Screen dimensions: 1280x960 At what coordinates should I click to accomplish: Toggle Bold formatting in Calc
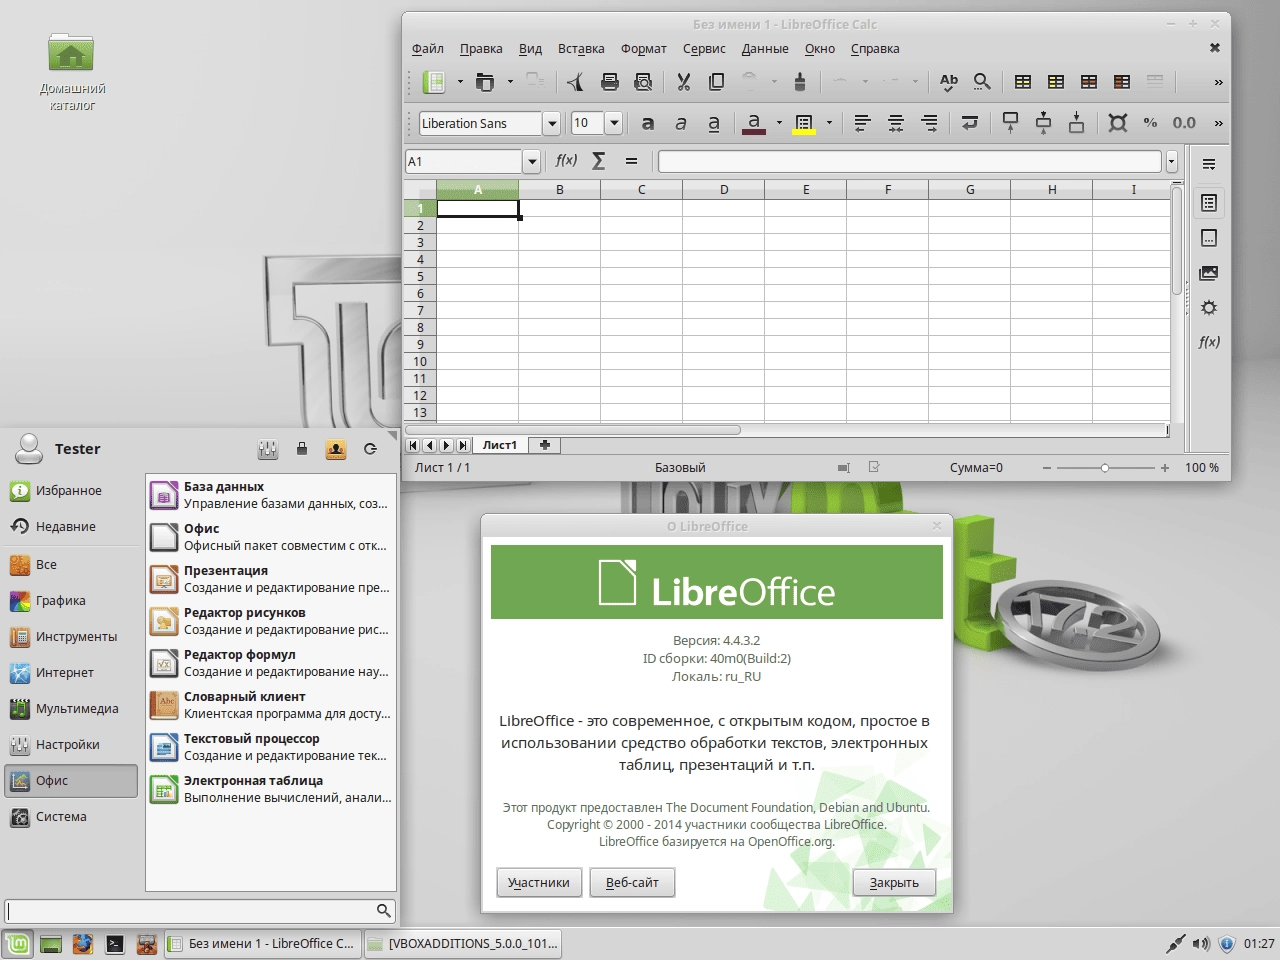[x=648, y=123]
